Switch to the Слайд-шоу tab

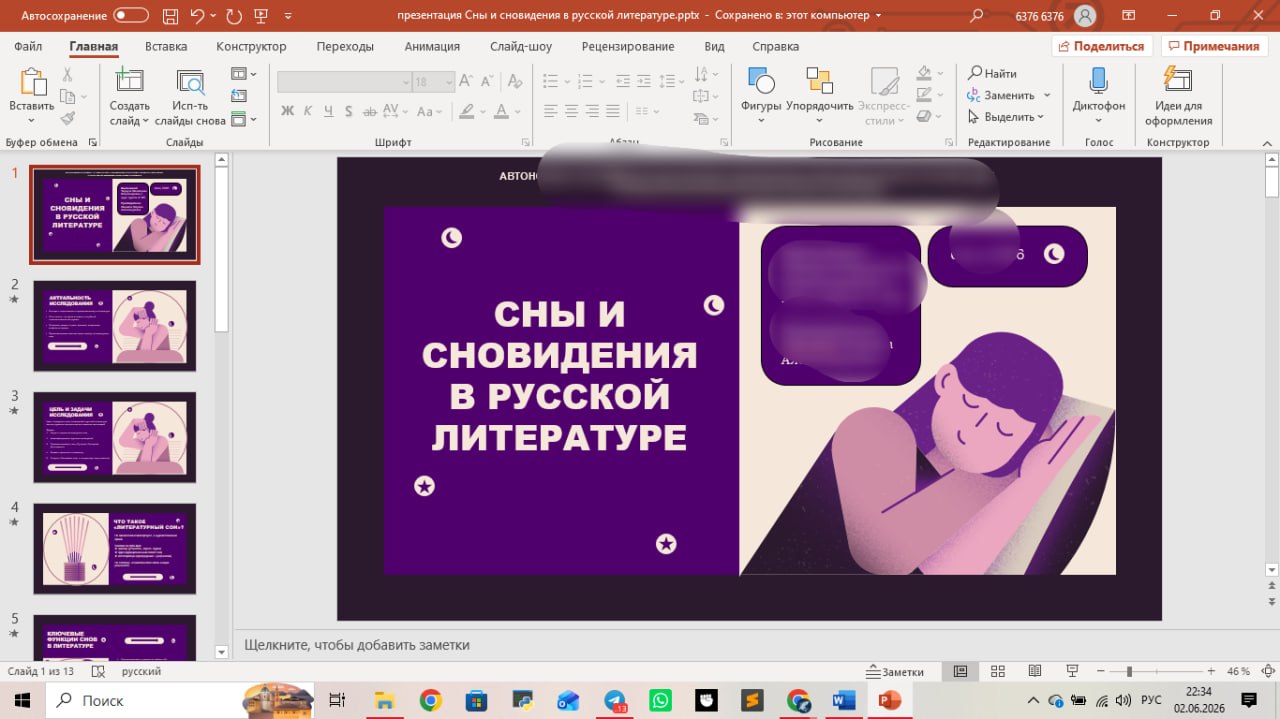pyautogui.click(x=521, y=46)
